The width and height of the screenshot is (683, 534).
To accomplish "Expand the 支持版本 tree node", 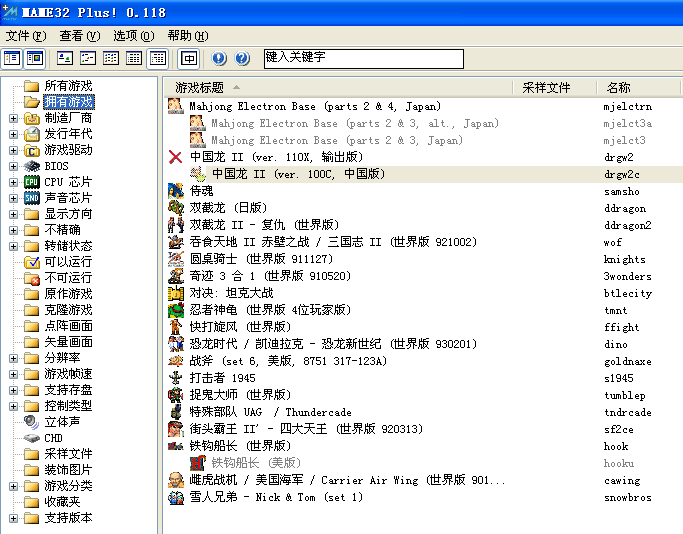I will pyautogui.click(x=14, y=518).
